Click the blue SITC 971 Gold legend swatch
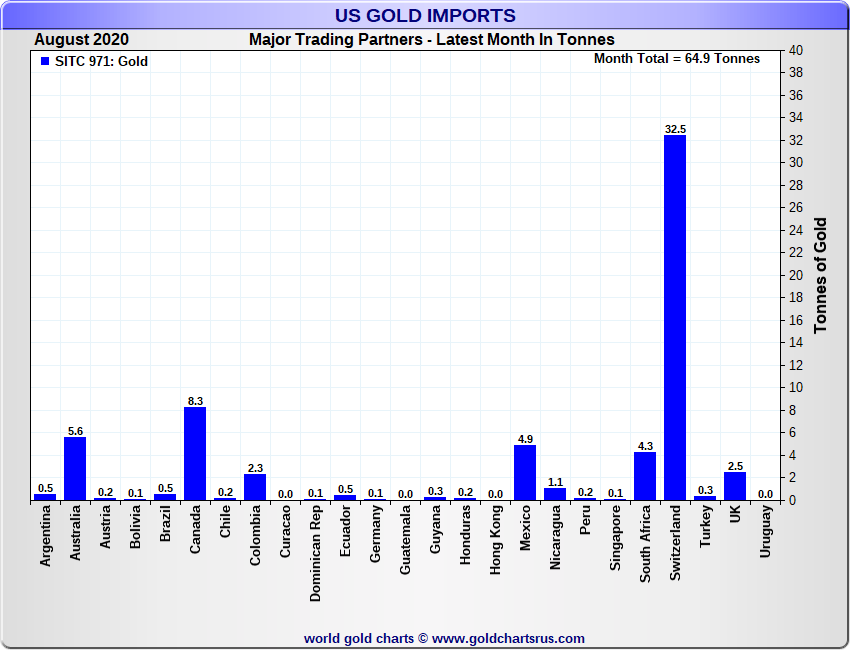850x650 pixels. point(44,61)
